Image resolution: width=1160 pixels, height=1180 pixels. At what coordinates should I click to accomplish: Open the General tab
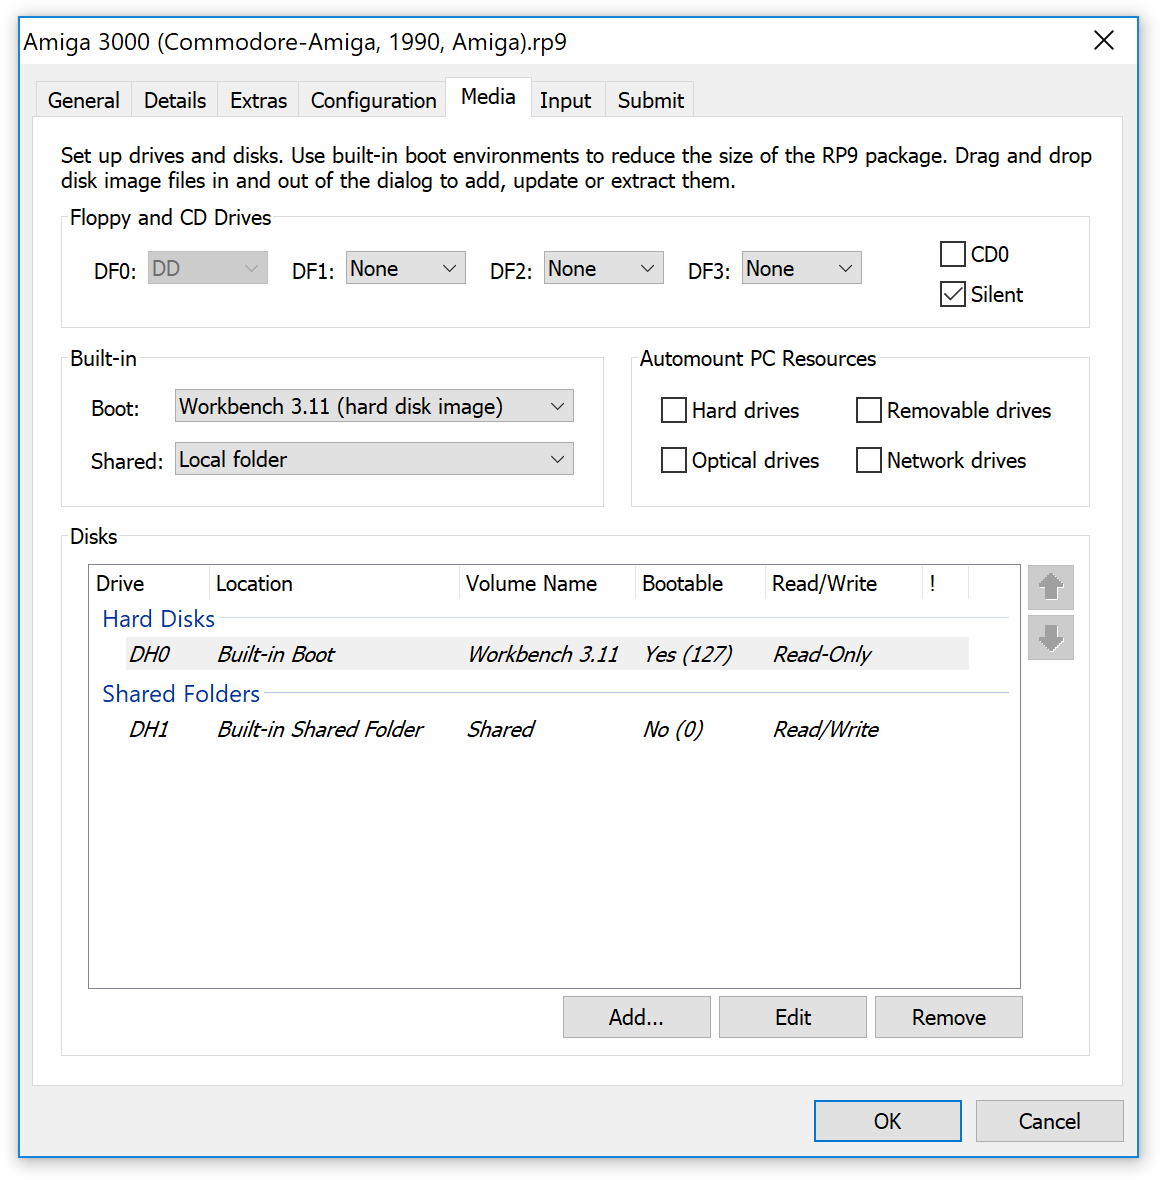pos(83,100)
